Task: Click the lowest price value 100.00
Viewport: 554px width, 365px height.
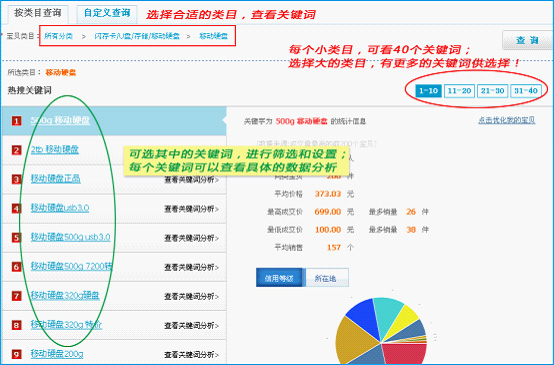Action: pos(328,230)
